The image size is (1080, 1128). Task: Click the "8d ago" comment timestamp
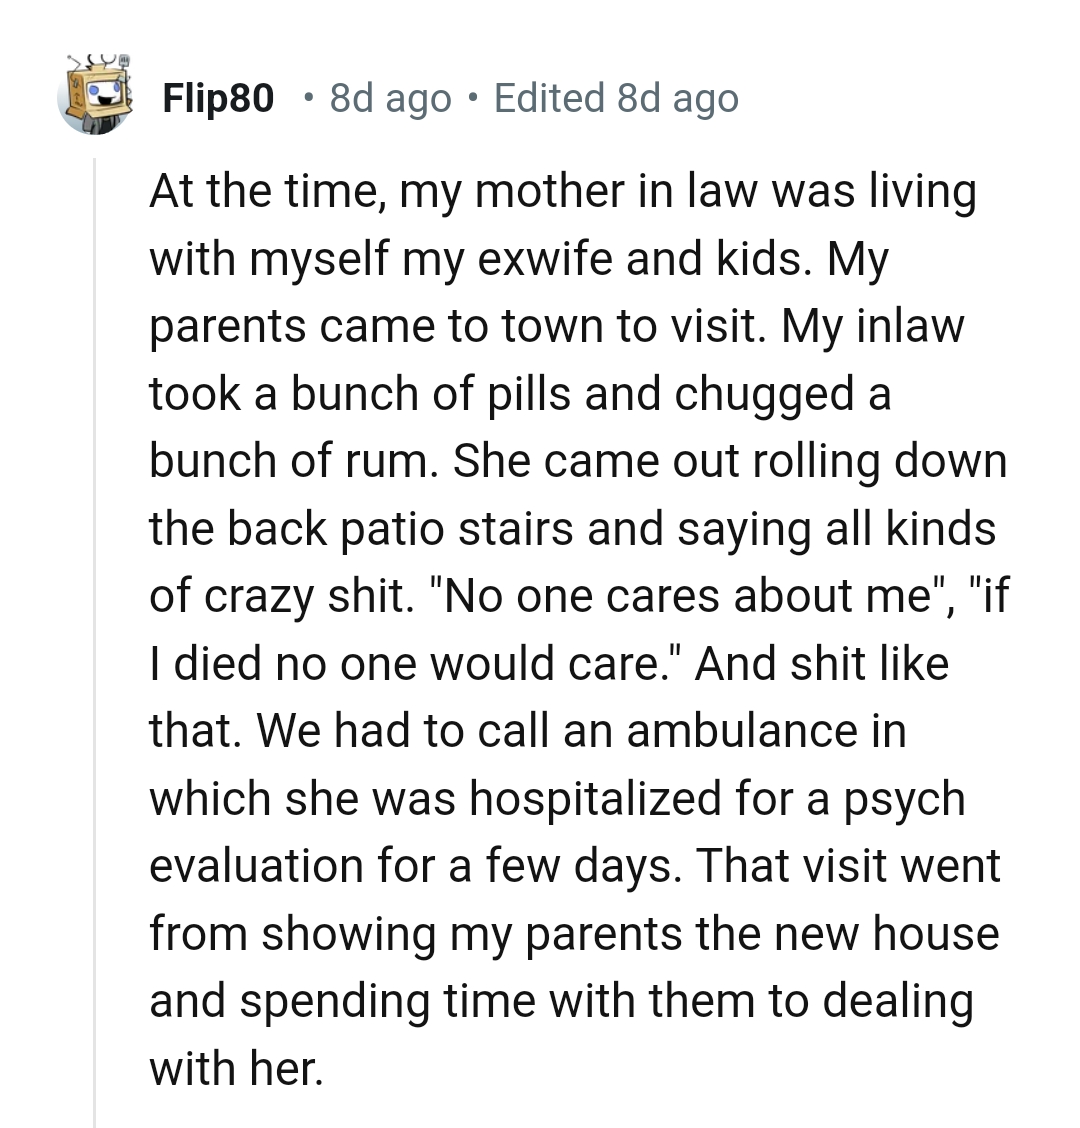pos(389,97)
